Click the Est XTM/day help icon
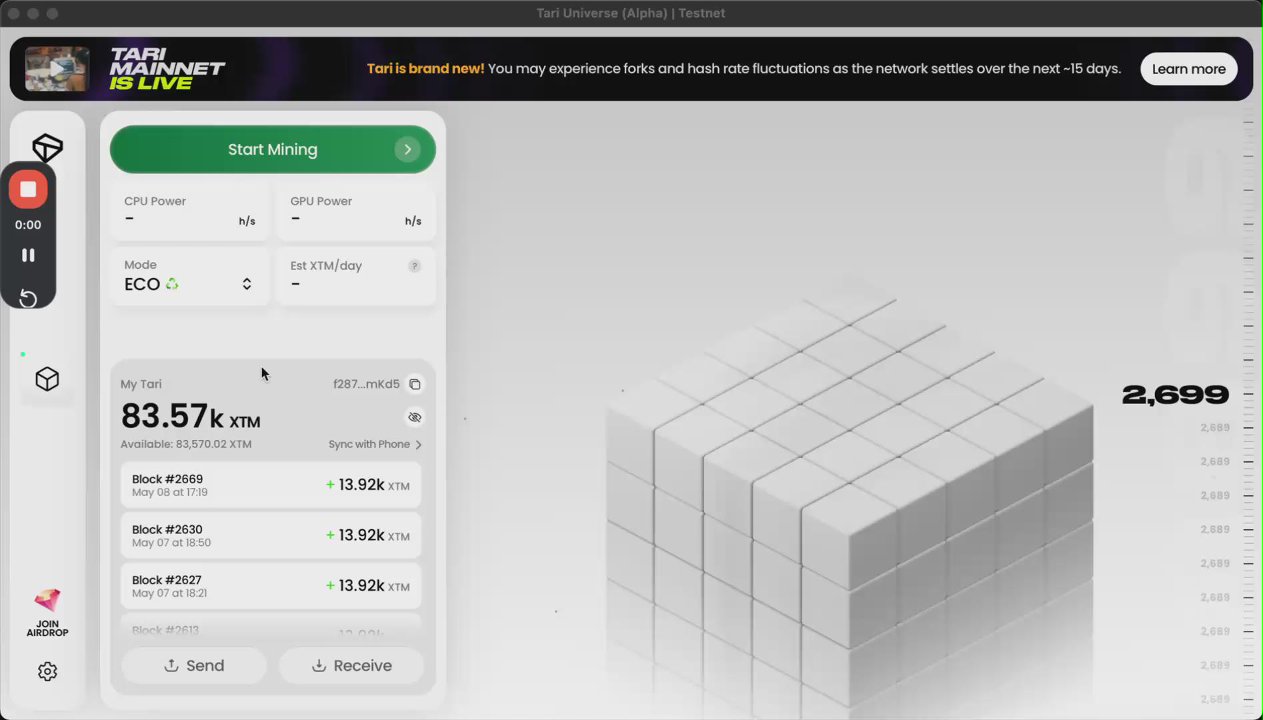 click(x=414, y=266)
